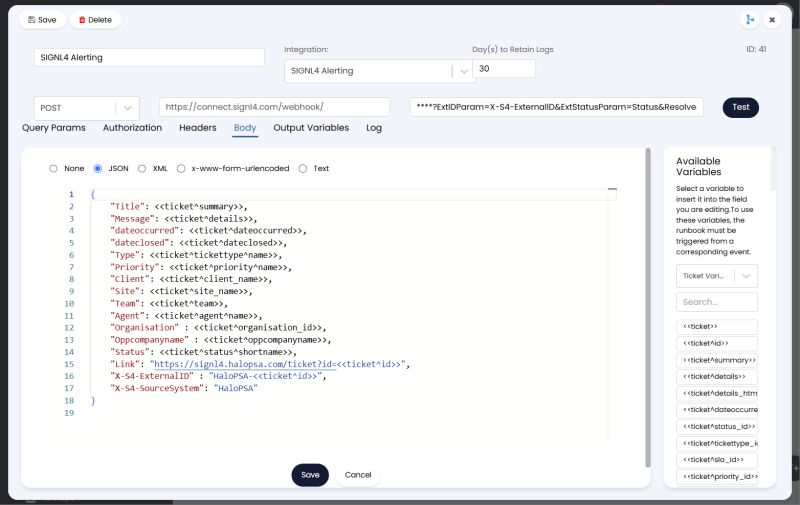The height and width of the screenshot is (505, 800).
Task: Click the variables Search field
Action: pyautogui.click(x=716, y=302)
